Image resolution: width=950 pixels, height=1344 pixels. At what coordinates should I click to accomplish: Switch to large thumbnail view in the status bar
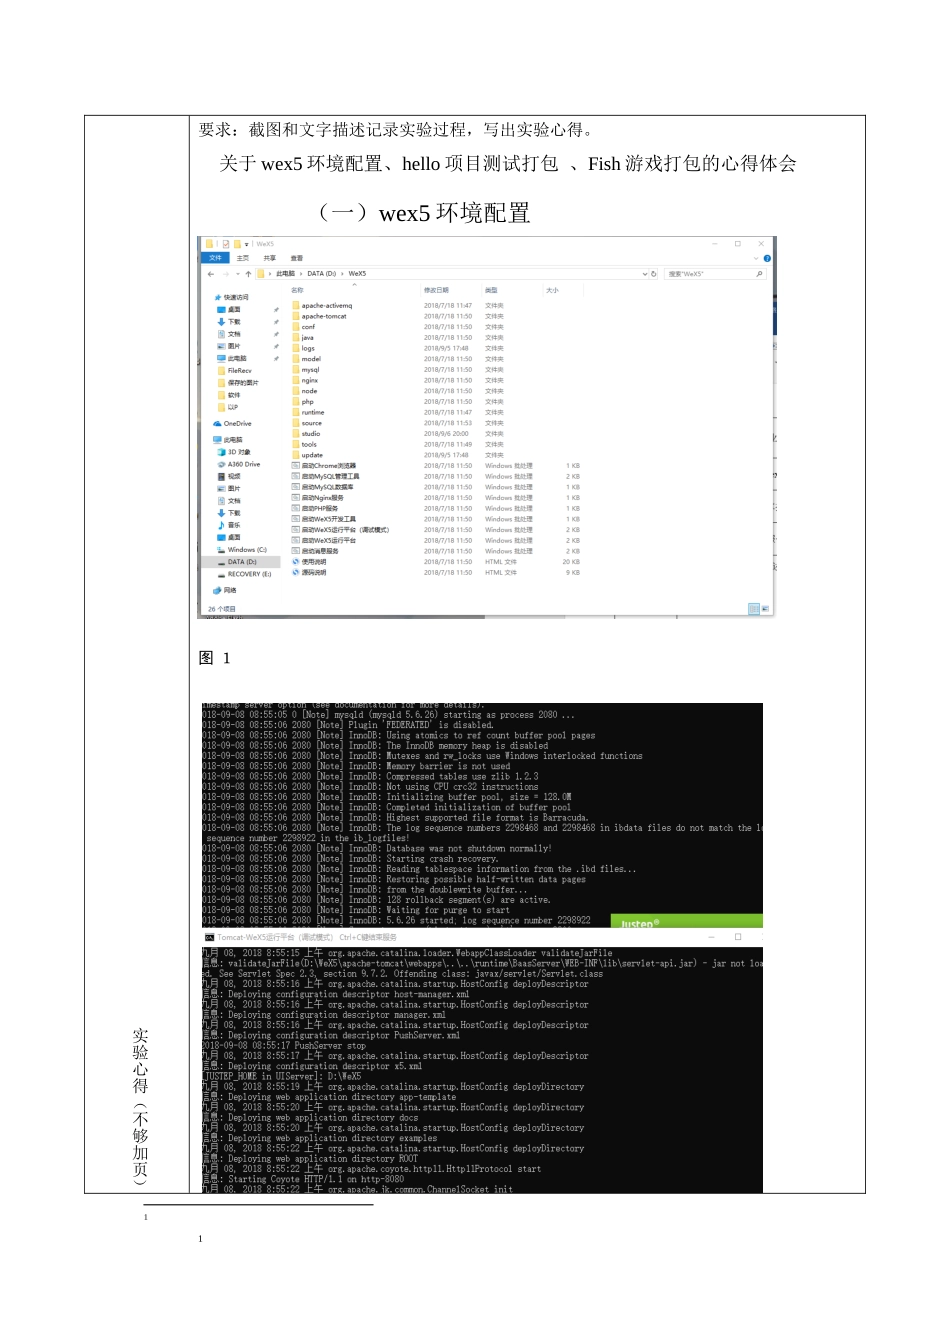(x=765, y=608)
